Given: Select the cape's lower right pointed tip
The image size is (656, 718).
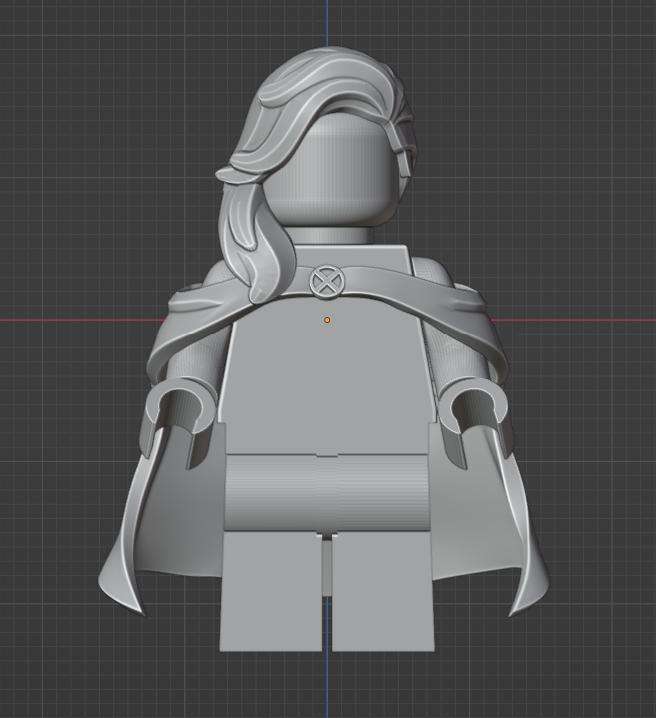Looking at the screenshot, I should (x=530, y=595).
